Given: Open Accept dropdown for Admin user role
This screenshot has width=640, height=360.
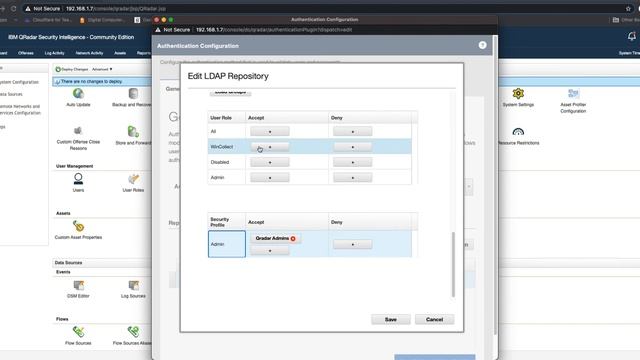Looking at the screenshot, I should (x=270, y=178).
